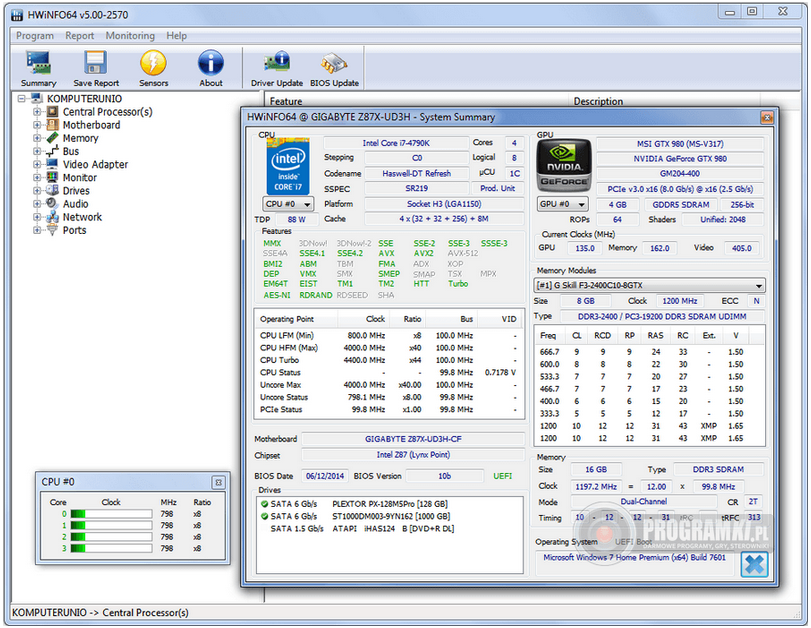Click the ST1000DM003 drive green status icon

(264, 516)
